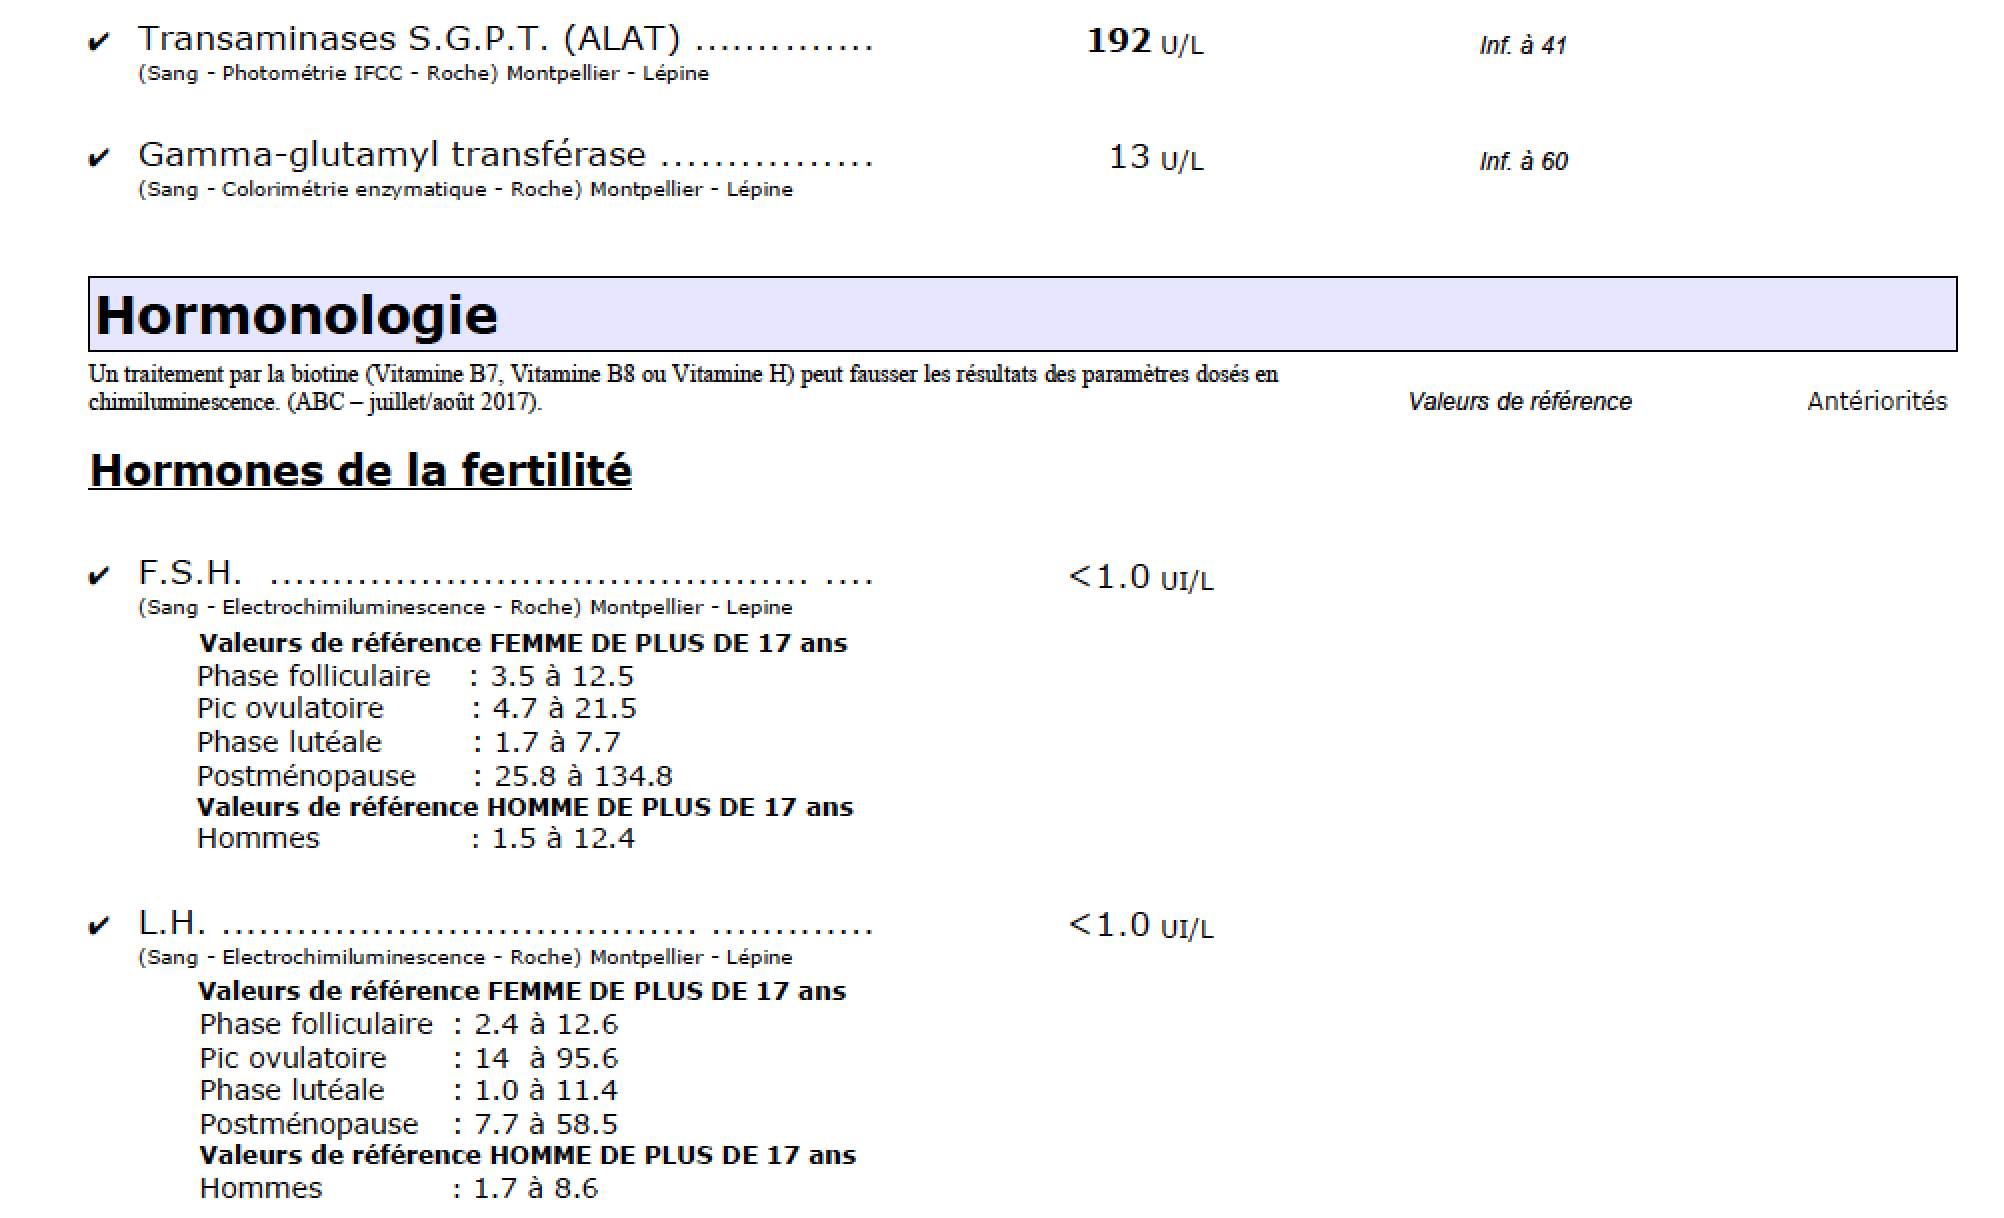Image resolution: width=2004 pixels, height=1218 pixels.
Task: Click the F.S.H. Phase folliculaire range line
Action: pyautogui.click(x=415, y=676)
